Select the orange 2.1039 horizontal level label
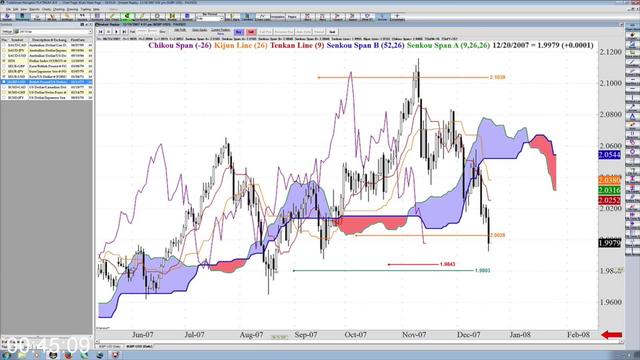 (x=498, y=77)
